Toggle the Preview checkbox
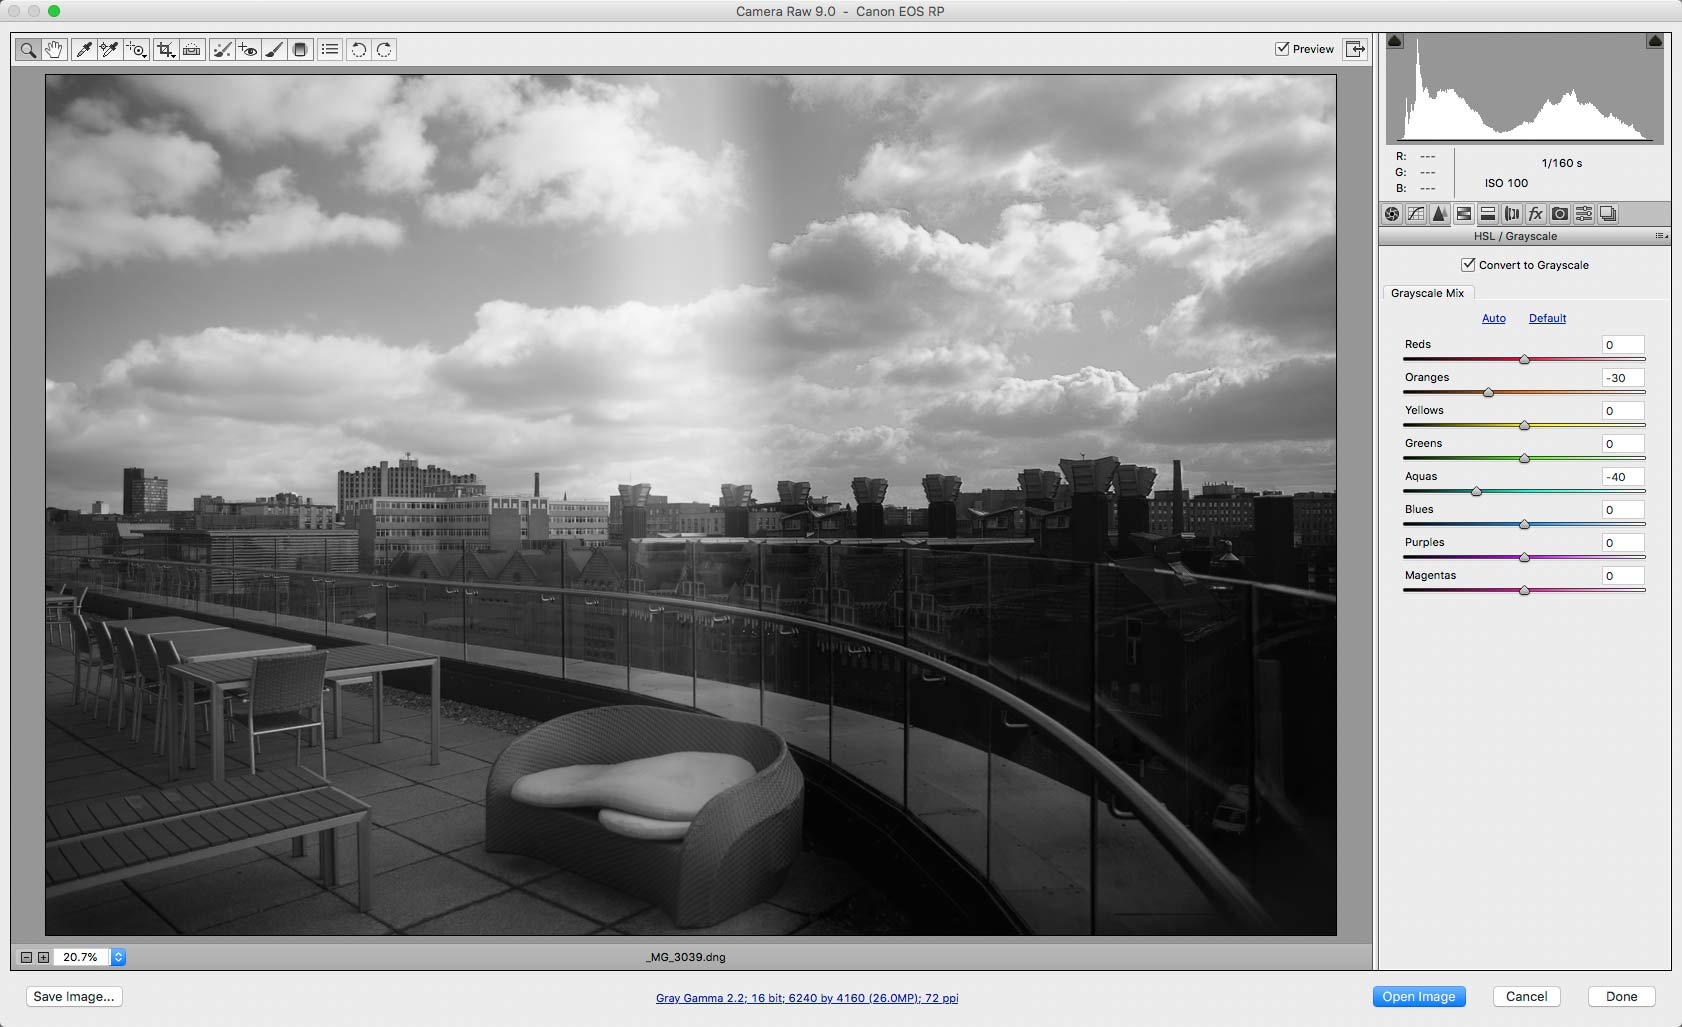This screenshot has width=1682, height=1027. tap(1282, 48)
